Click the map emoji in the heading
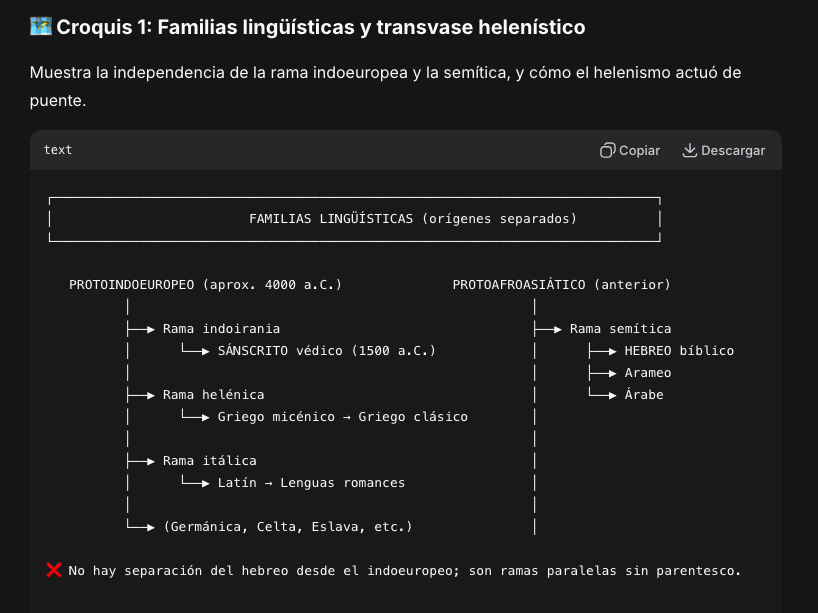 (x=41, y=26)
